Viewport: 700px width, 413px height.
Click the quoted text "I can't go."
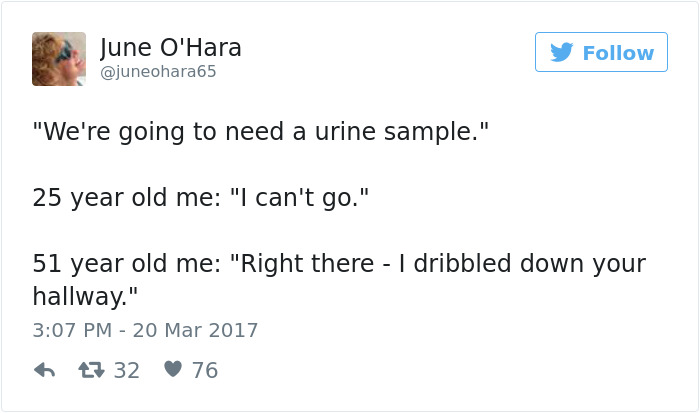(x=300, y=198)
